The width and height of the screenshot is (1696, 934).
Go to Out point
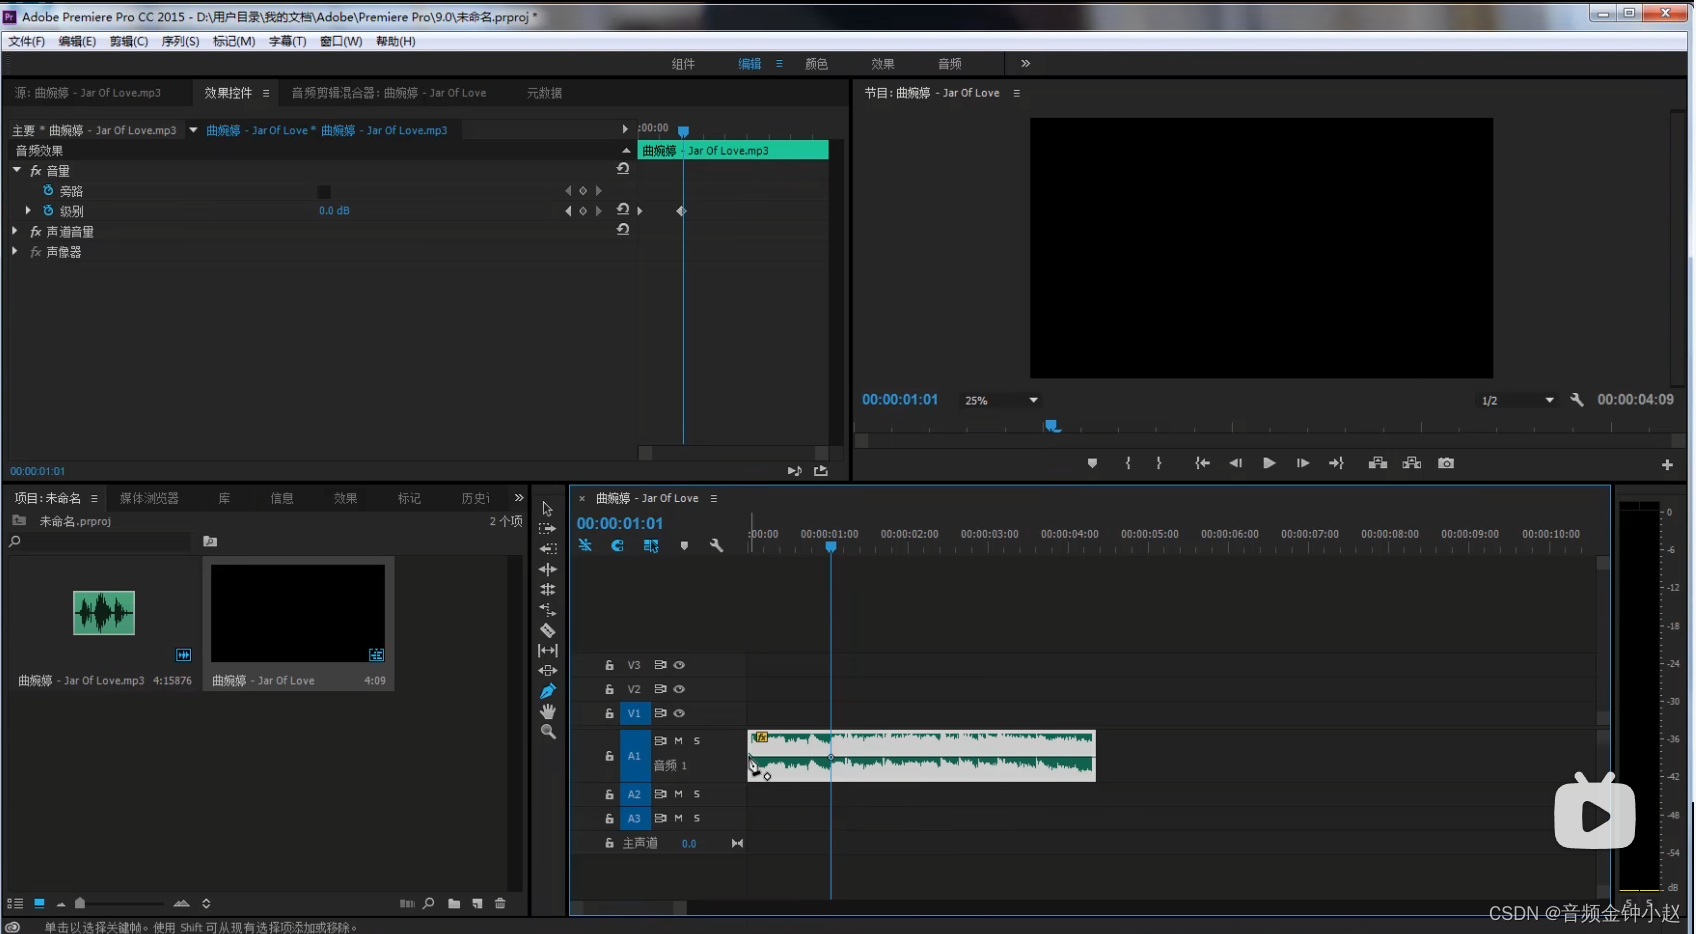(x=1336, y=463)
